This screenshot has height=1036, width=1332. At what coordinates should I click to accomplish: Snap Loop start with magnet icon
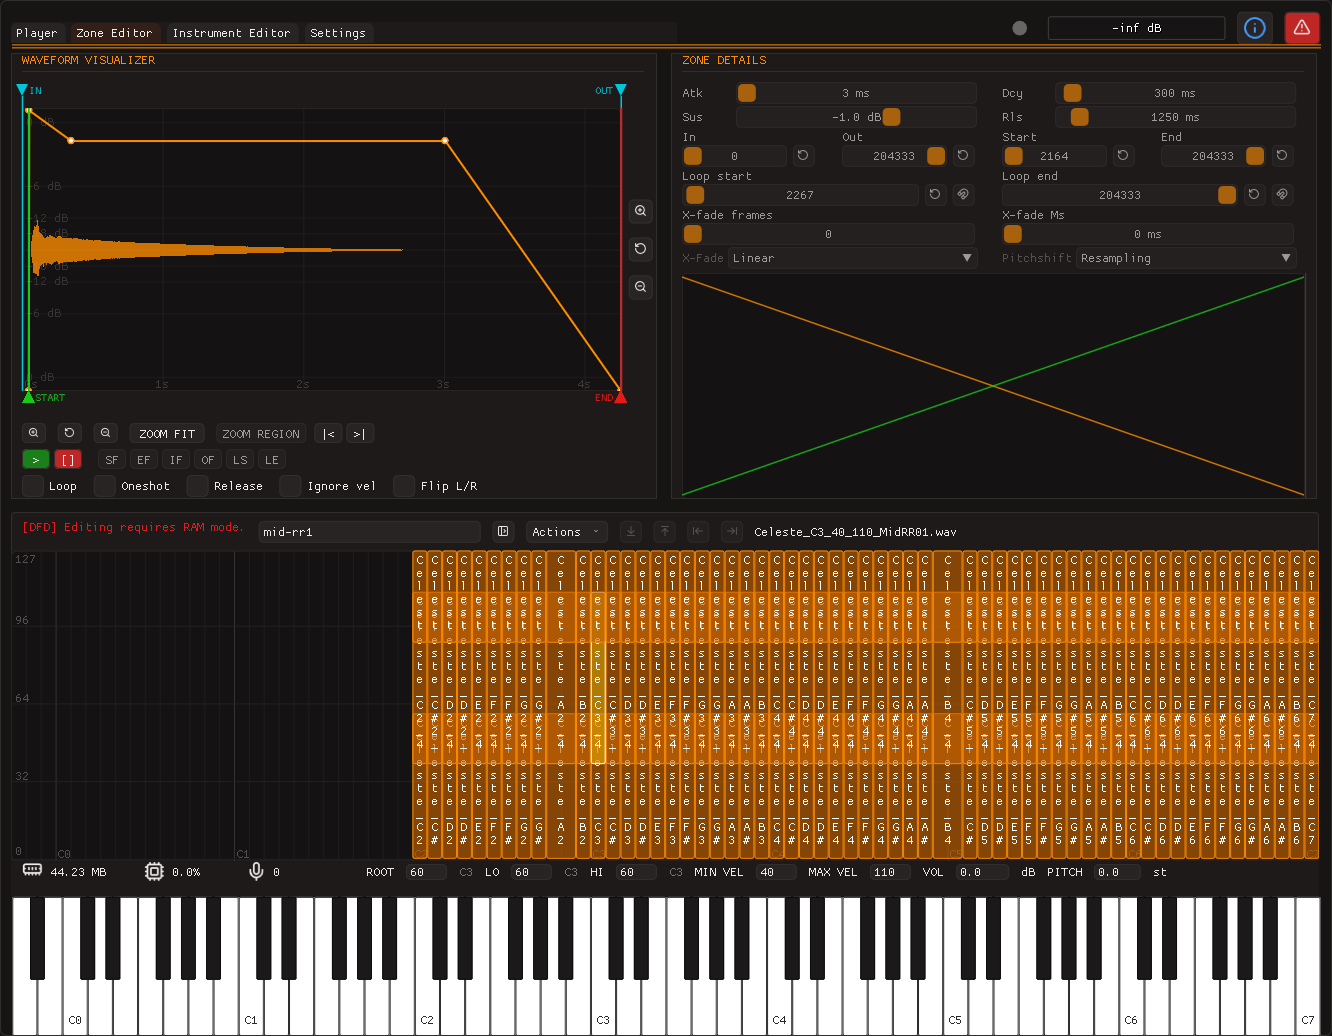coord(963,195)
